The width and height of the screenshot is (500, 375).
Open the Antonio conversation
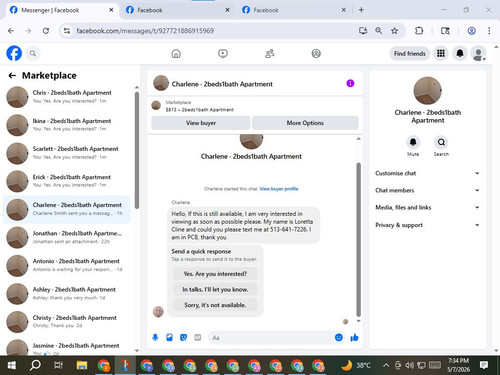(67, 265)
